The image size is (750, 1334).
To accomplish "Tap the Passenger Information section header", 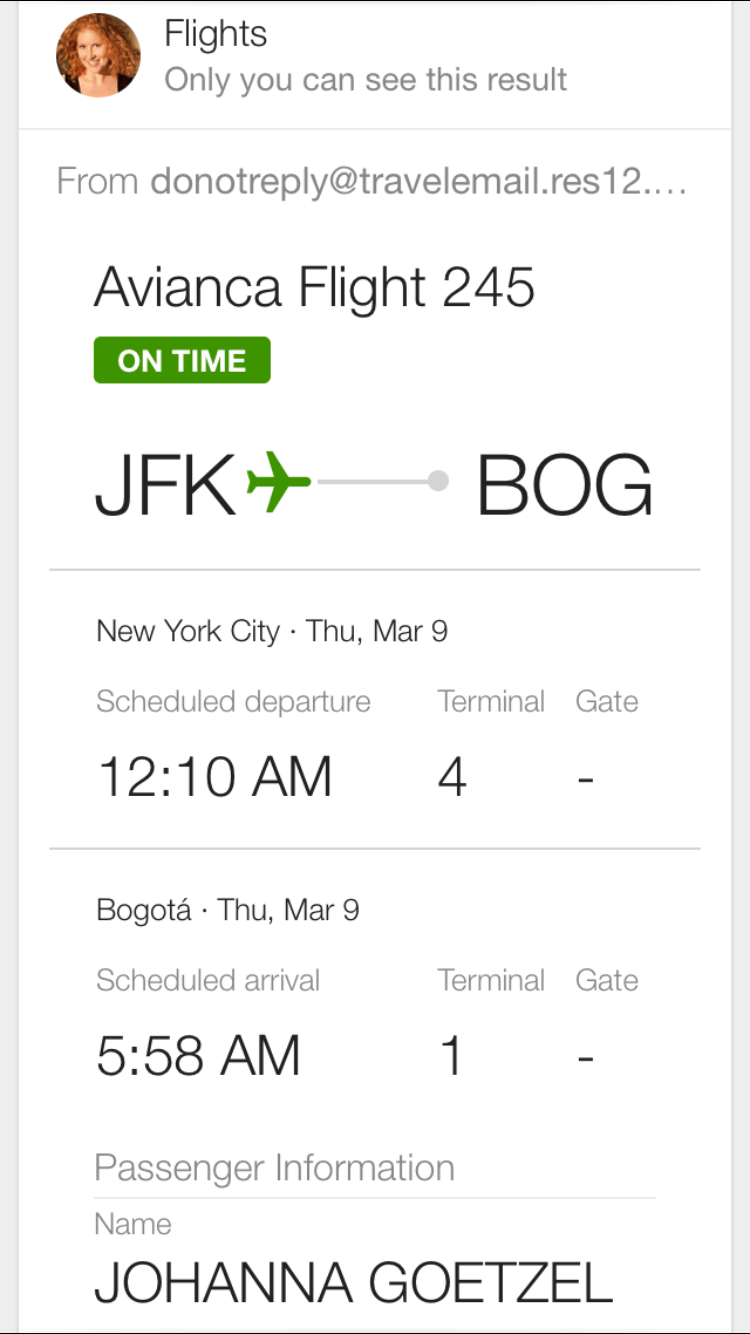I will tap(274, 1167).
